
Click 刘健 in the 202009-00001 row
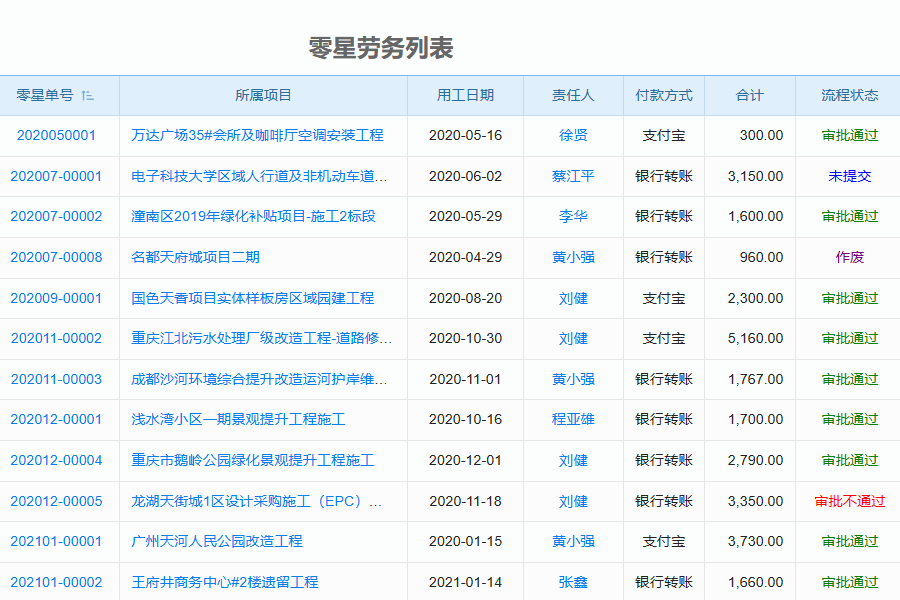click(573, 299)
